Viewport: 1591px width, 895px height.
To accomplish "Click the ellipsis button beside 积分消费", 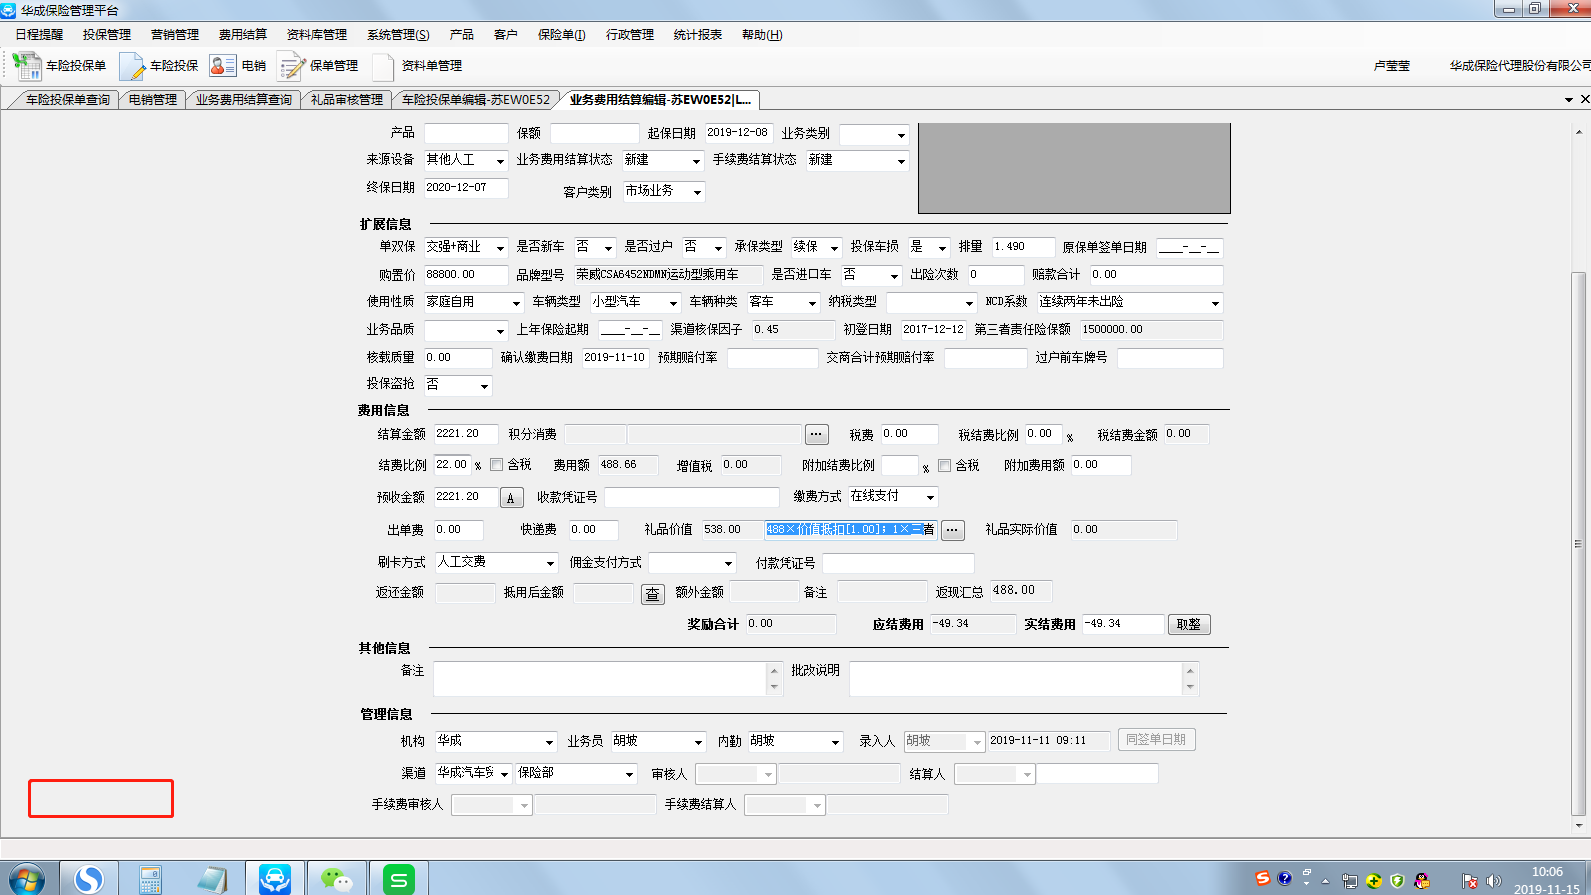I will [817, 434].
